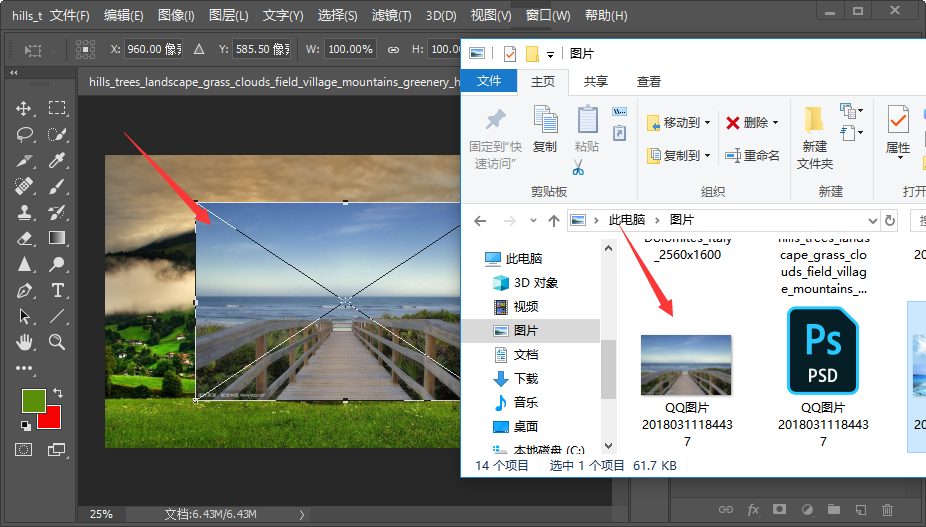Select the Horizontal Type tool
Image resolution: width=926 pixels, height=527 pixels.
pyautogui.click(x=57, y=290)
